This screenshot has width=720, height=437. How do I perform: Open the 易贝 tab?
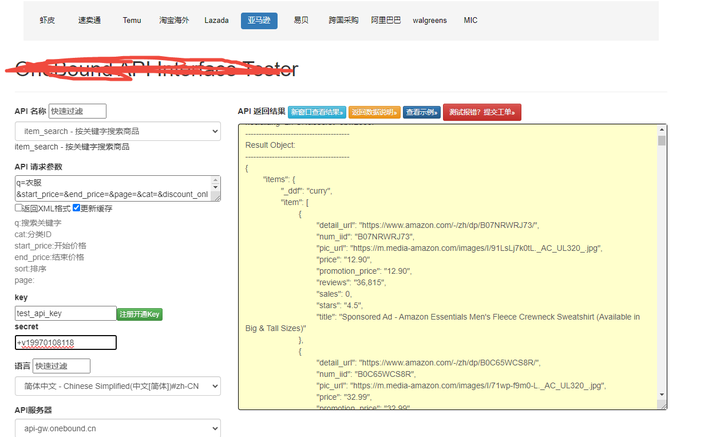pos(301,20)
